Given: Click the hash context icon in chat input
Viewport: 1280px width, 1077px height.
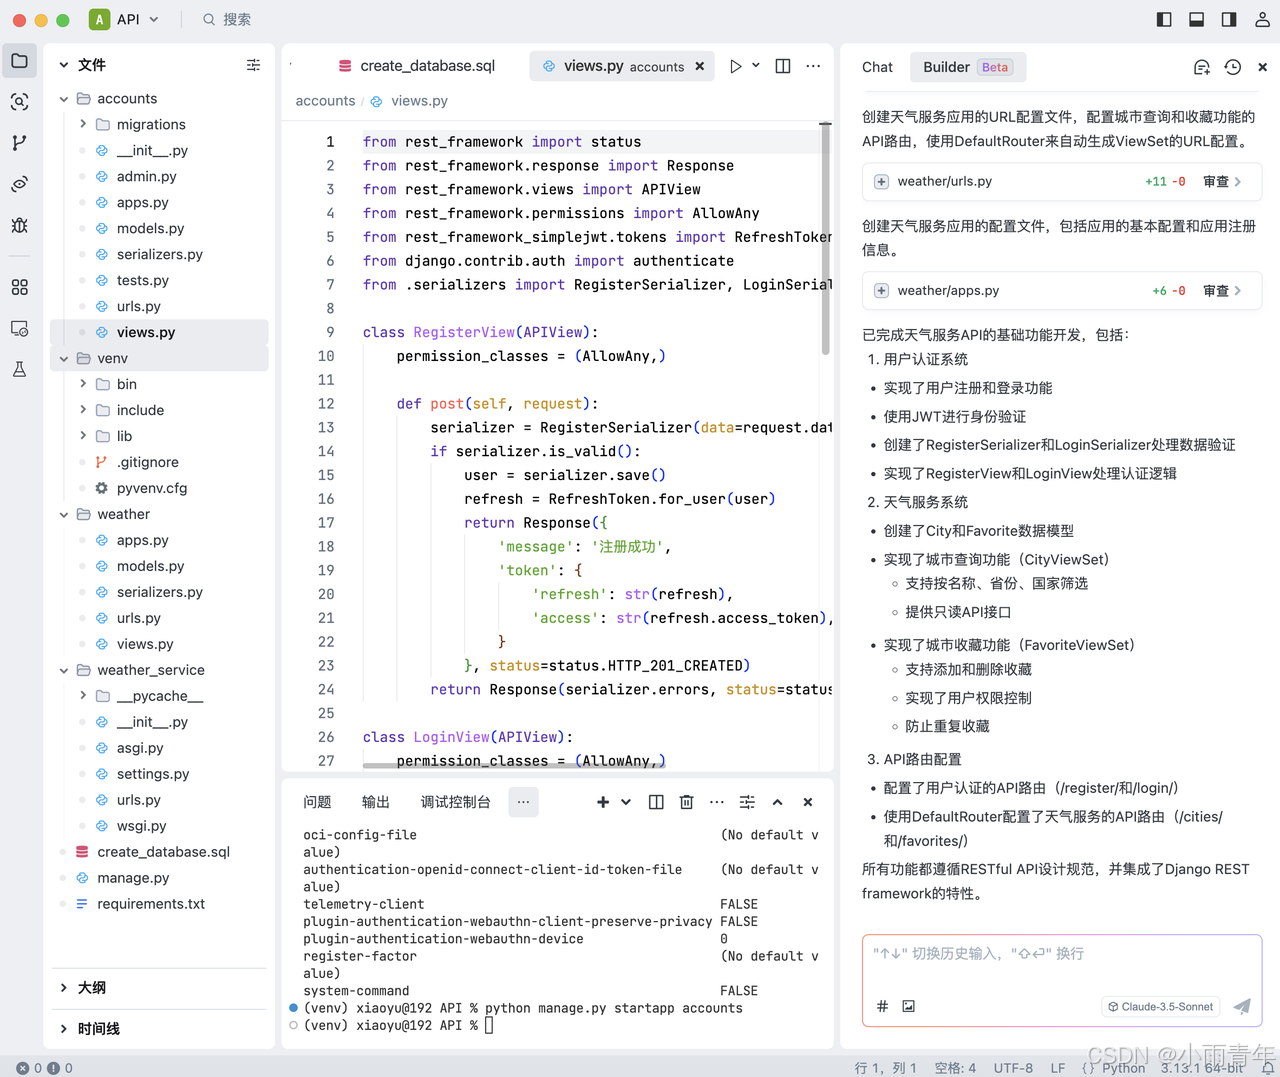Looking at the screenshot, I should [882, 1006].
